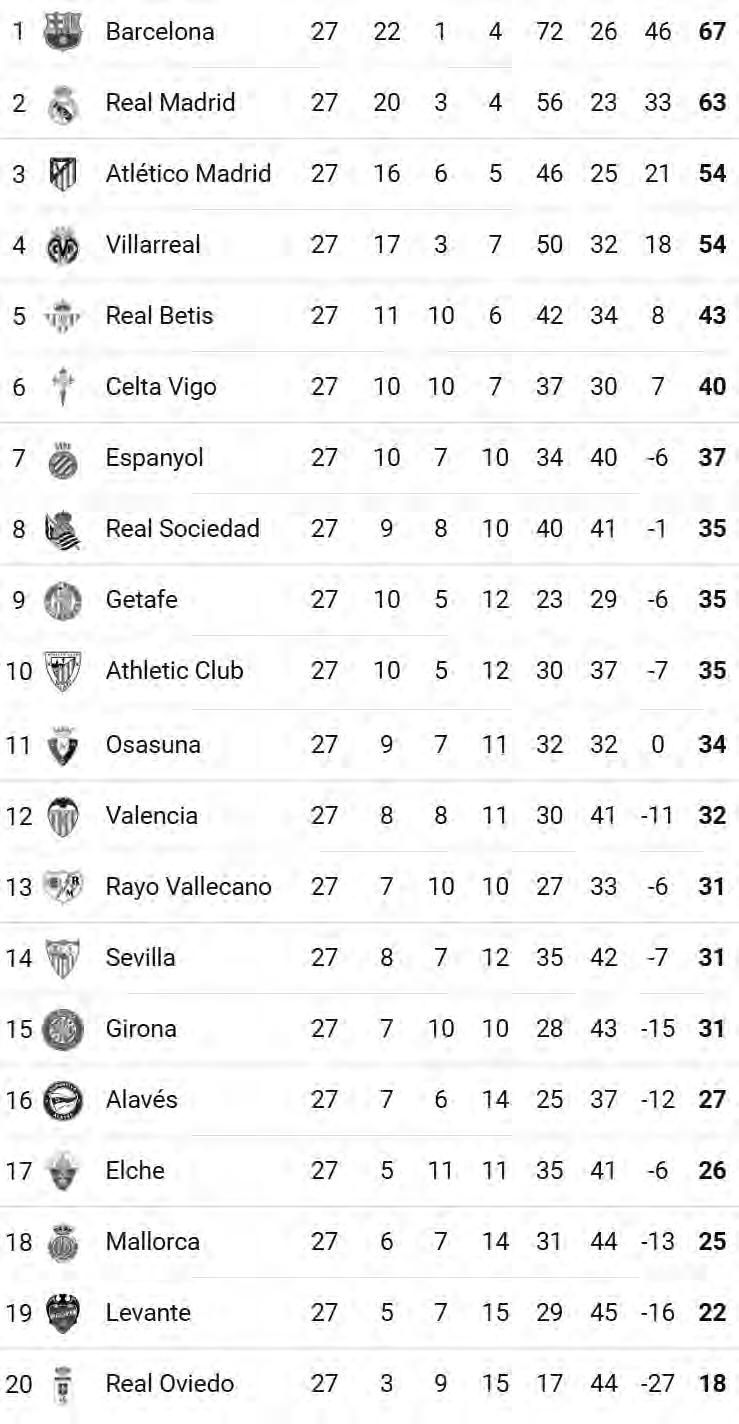Click the Espanyol club badge
The height and width of the screenshot is (1424, 739).
coord(63,458)
